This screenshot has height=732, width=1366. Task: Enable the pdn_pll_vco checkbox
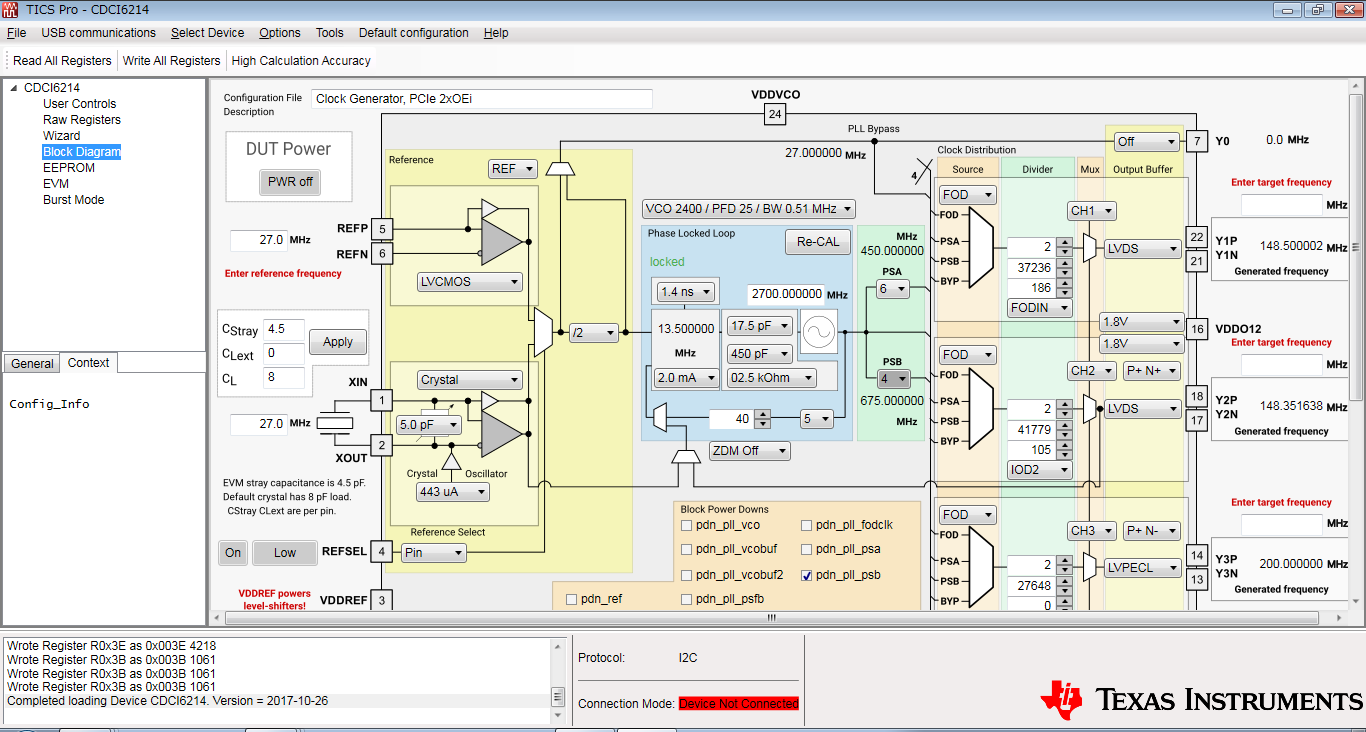[687, 525]
